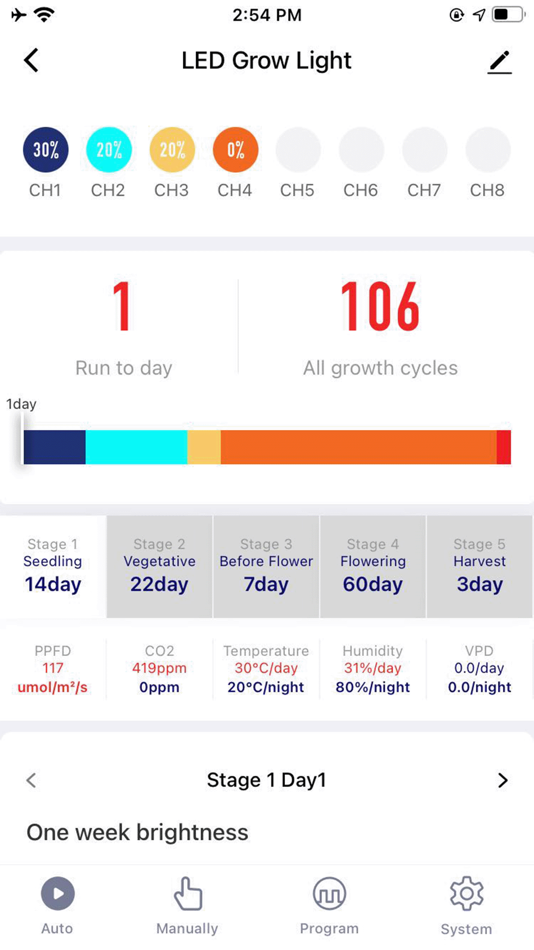This screenshot has width=534, height=950.
Task: Tap the back arrow icon
Action: point(31,61)
